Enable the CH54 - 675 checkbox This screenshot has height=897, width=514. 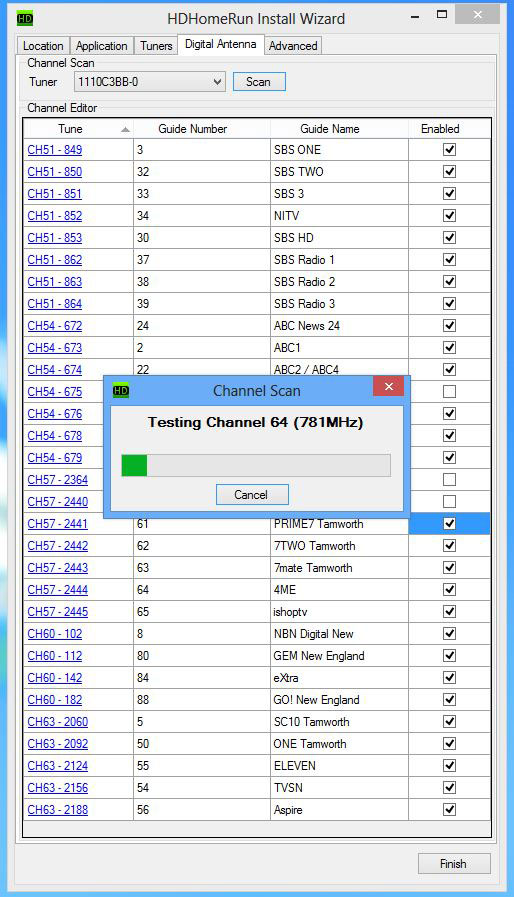[450, 392]
